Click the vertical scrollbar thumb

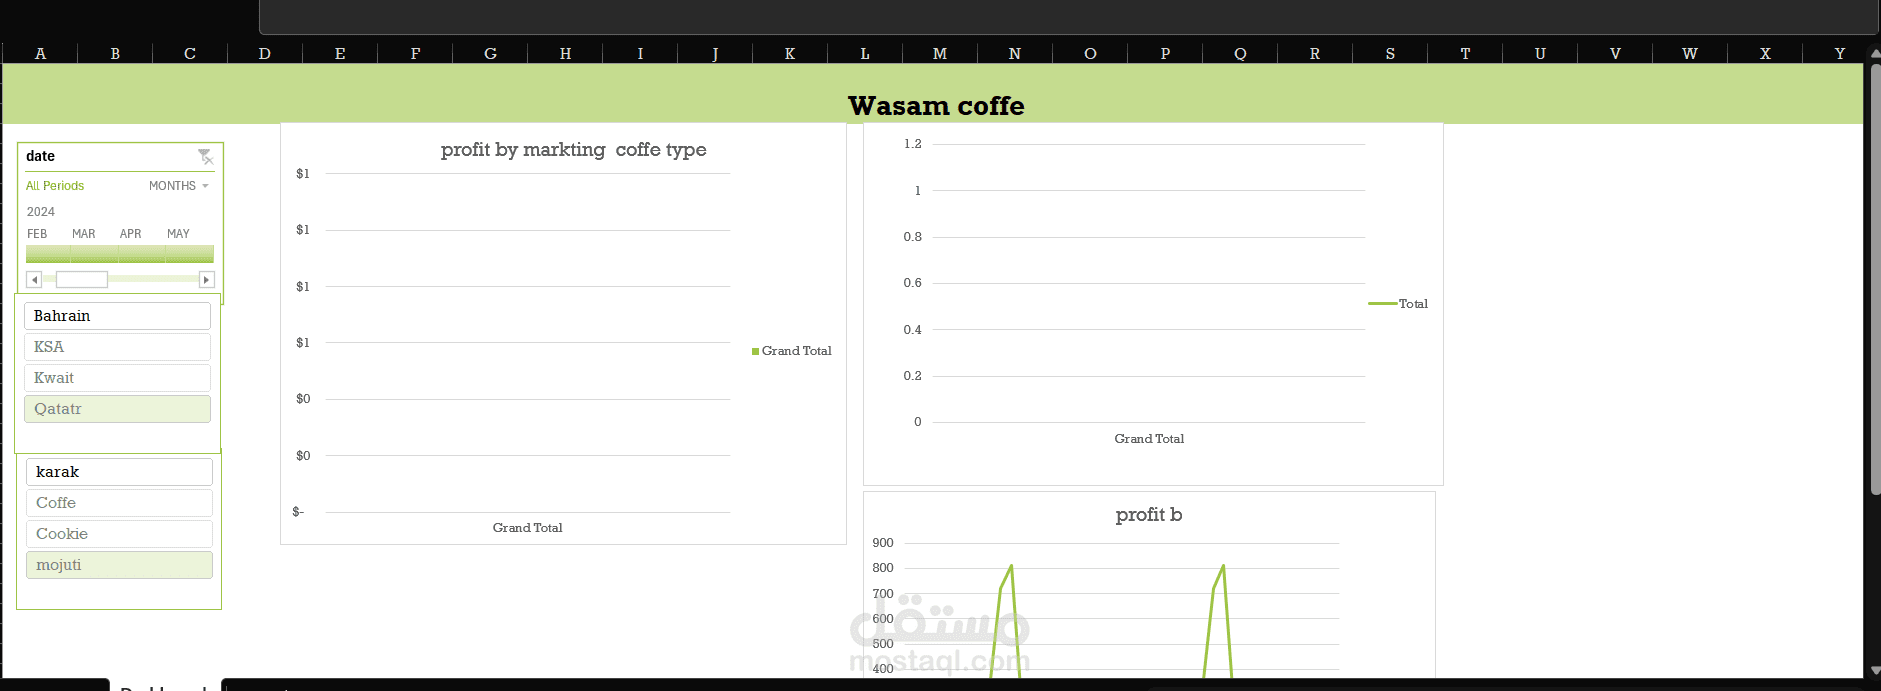[x=1875, y=279]
